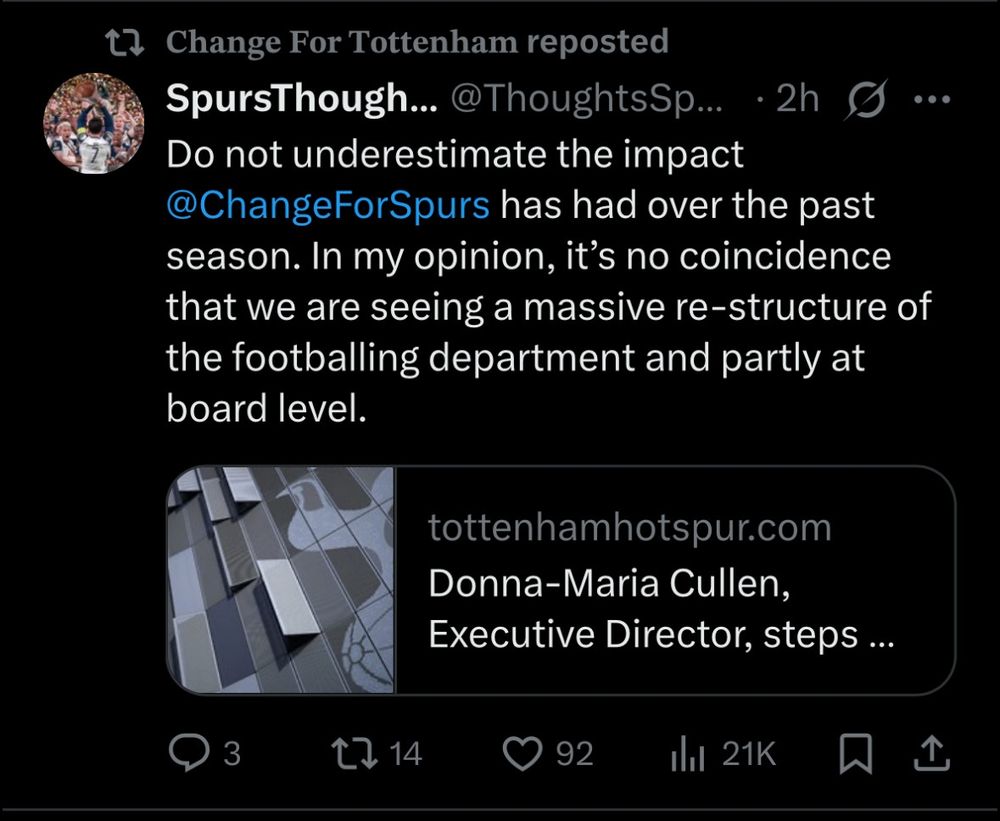Open the @ChangeForSpurs mention
The height and width of the screenshot is (821, 1000).
[329, 205]
